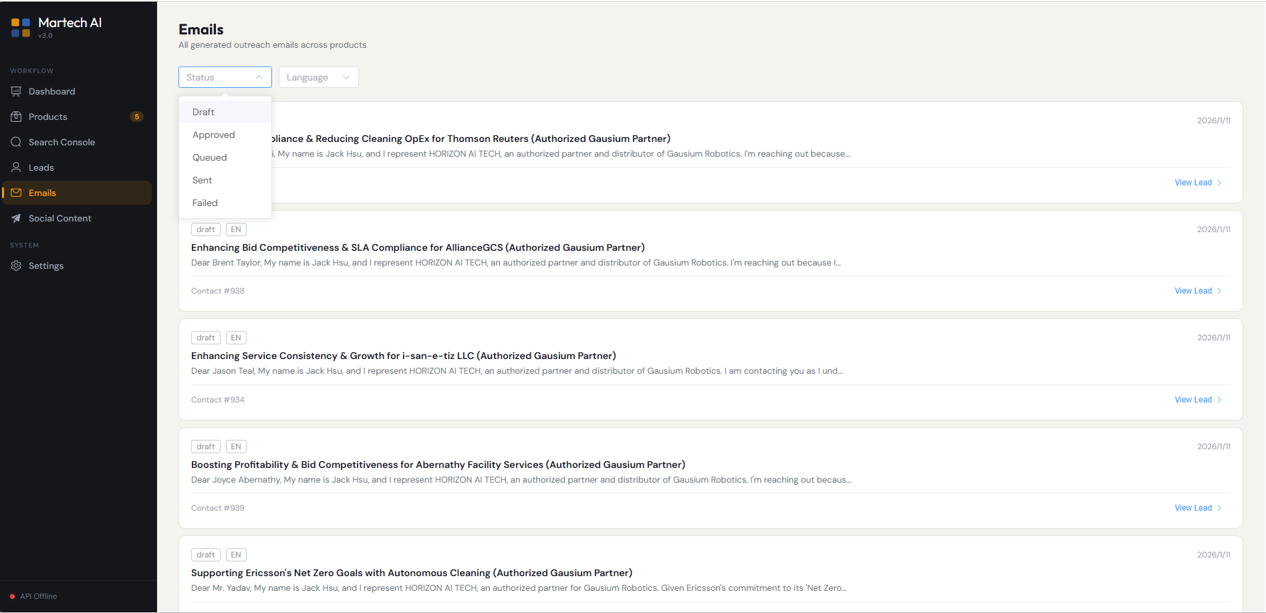The height and width of the screenshot is (613, 1266).
Task: Click the EN tag on i-san-e-tiz email
Action: coord(236,338)
